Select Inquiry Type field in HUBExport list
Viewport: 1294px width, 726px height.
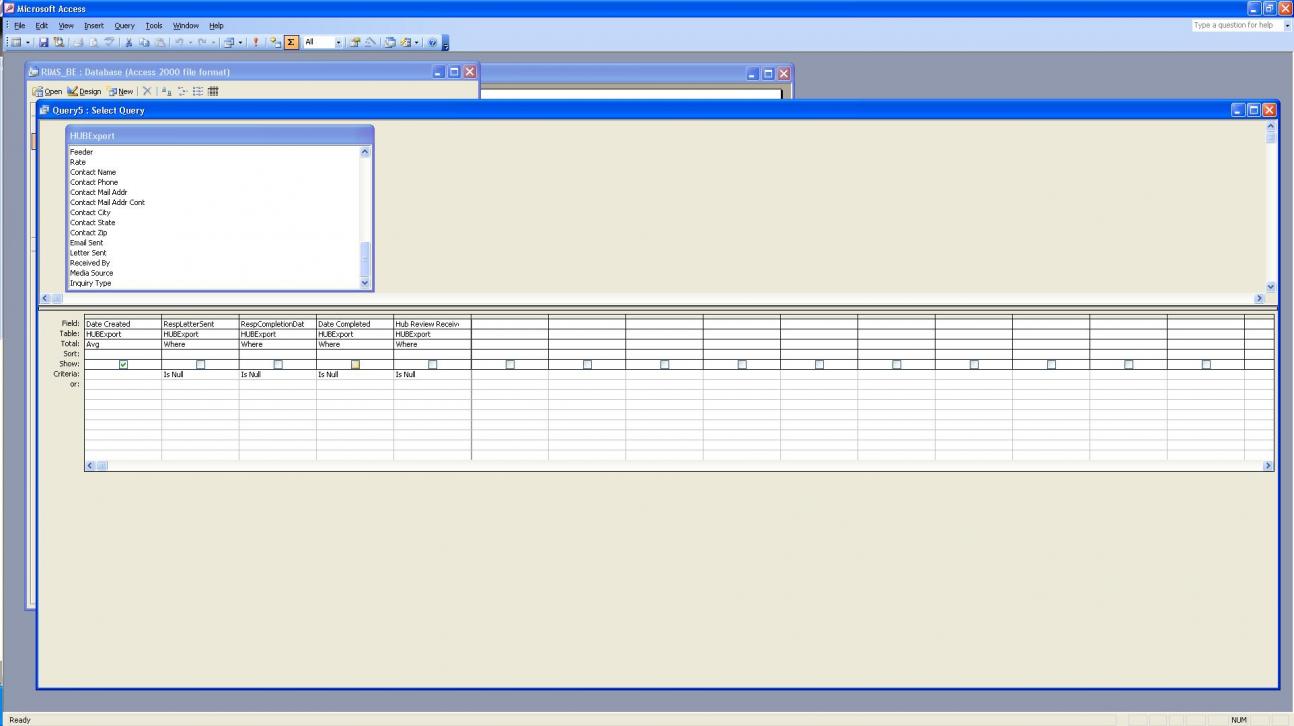point(90,283)
